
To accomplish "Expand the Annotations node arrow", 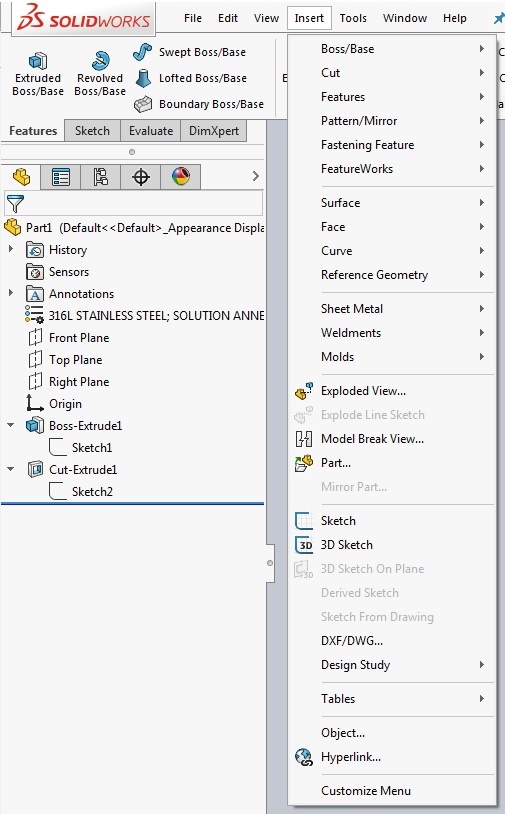I will (x=10, y=293).
